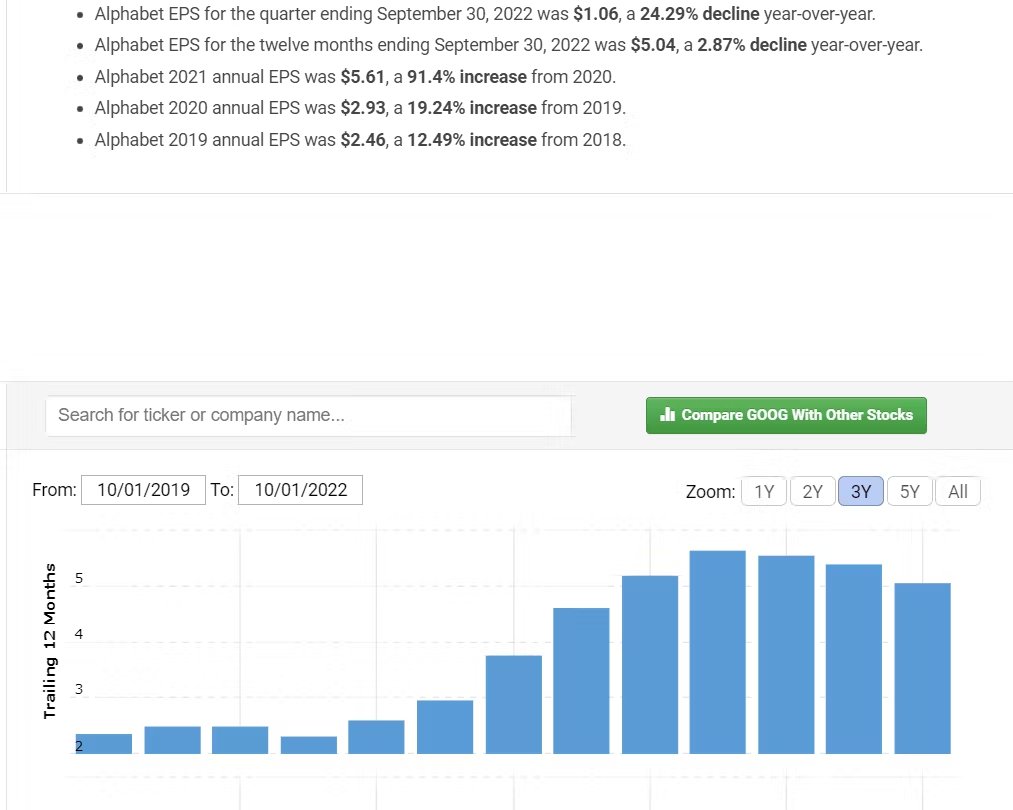1013x810 pixels.
Task: Select the $1.06 quarterly EPS value
Action: 595,14
